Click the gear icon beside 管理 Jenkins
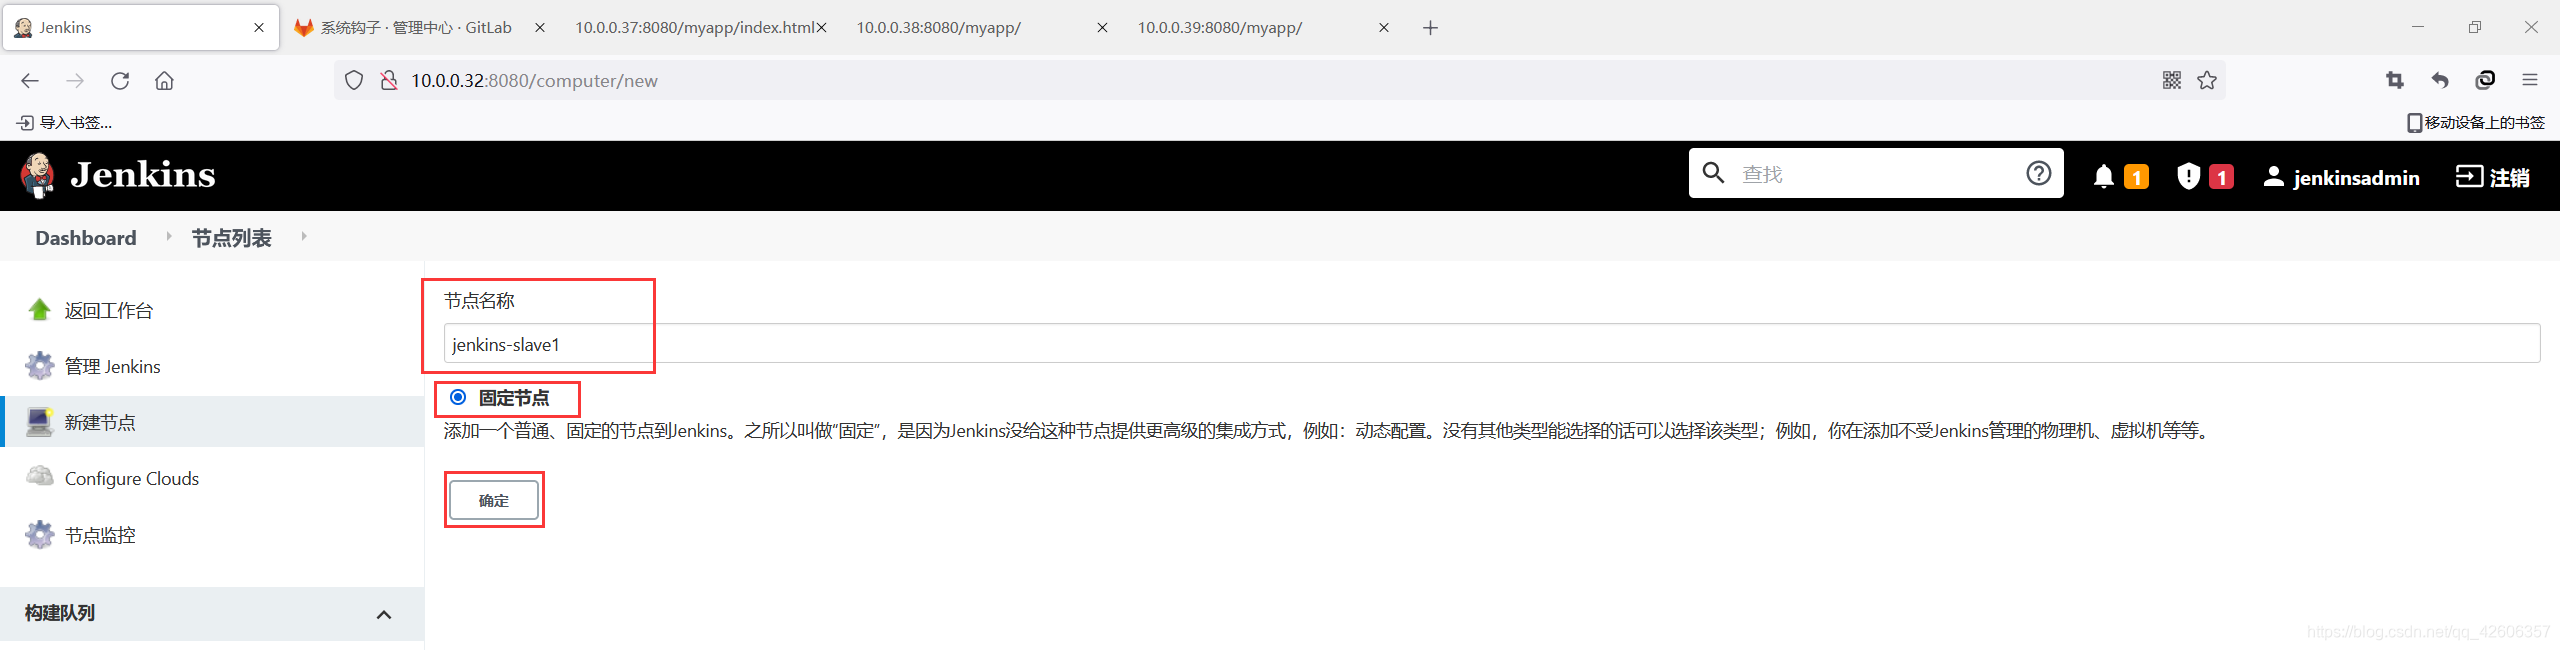This screenshot has width=2560, height=650. tap(40, 366)
